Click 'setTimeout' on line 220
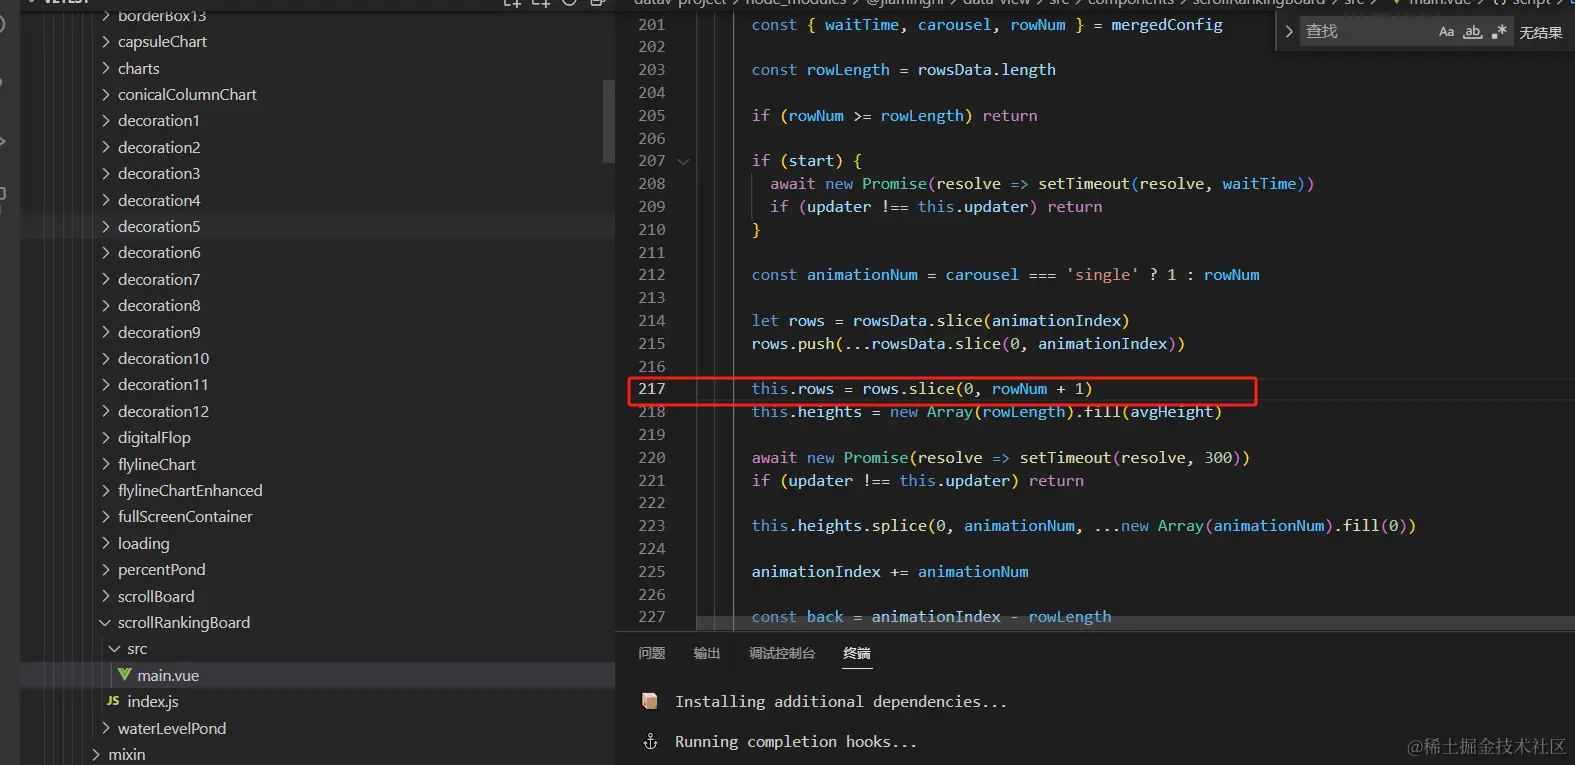The image size is (1575, 765). point(1065,458)
